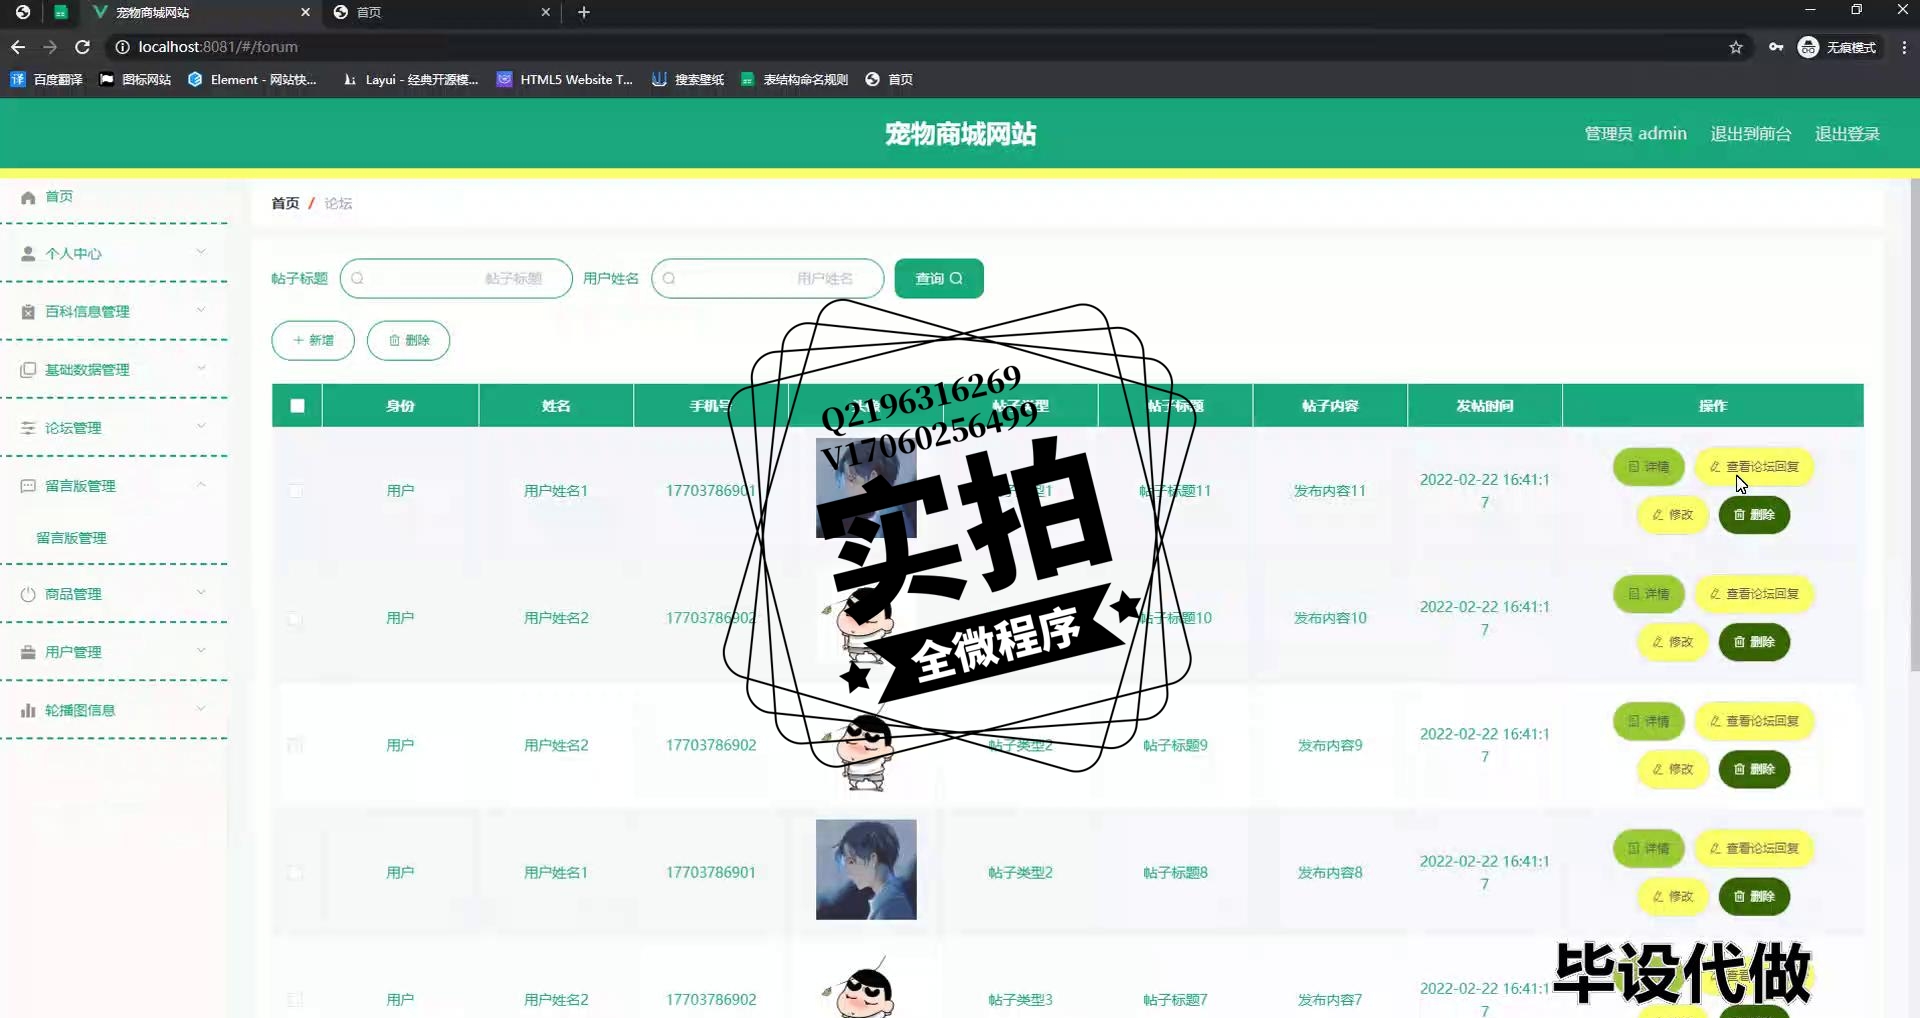Screen dimensions: 1920x1018
Task: Check the row checkbox for 帖子标题10
Action: click(296, 618)
